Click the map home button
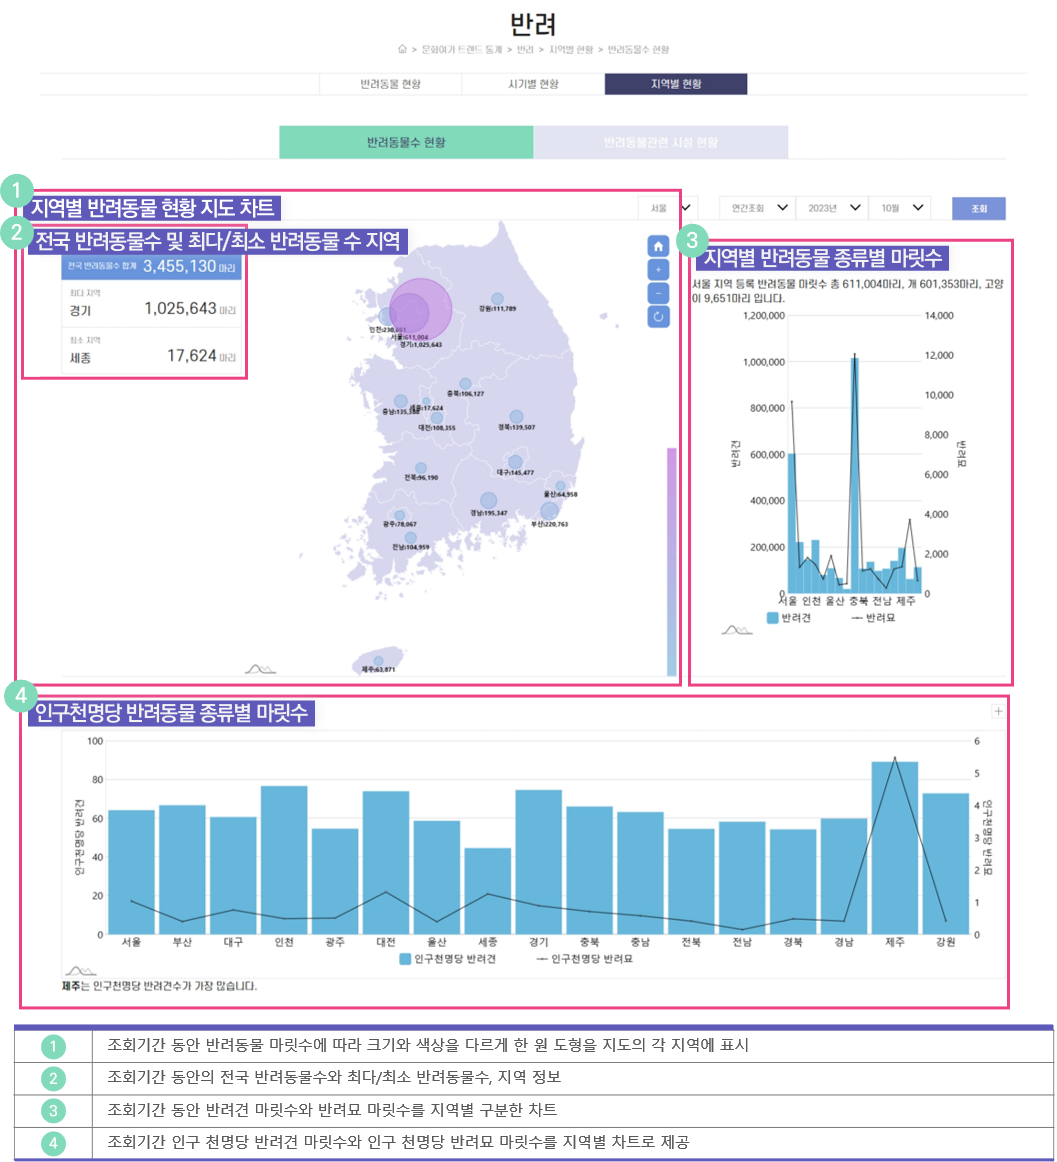The image size is (1057, 1162). click(658, 245)
